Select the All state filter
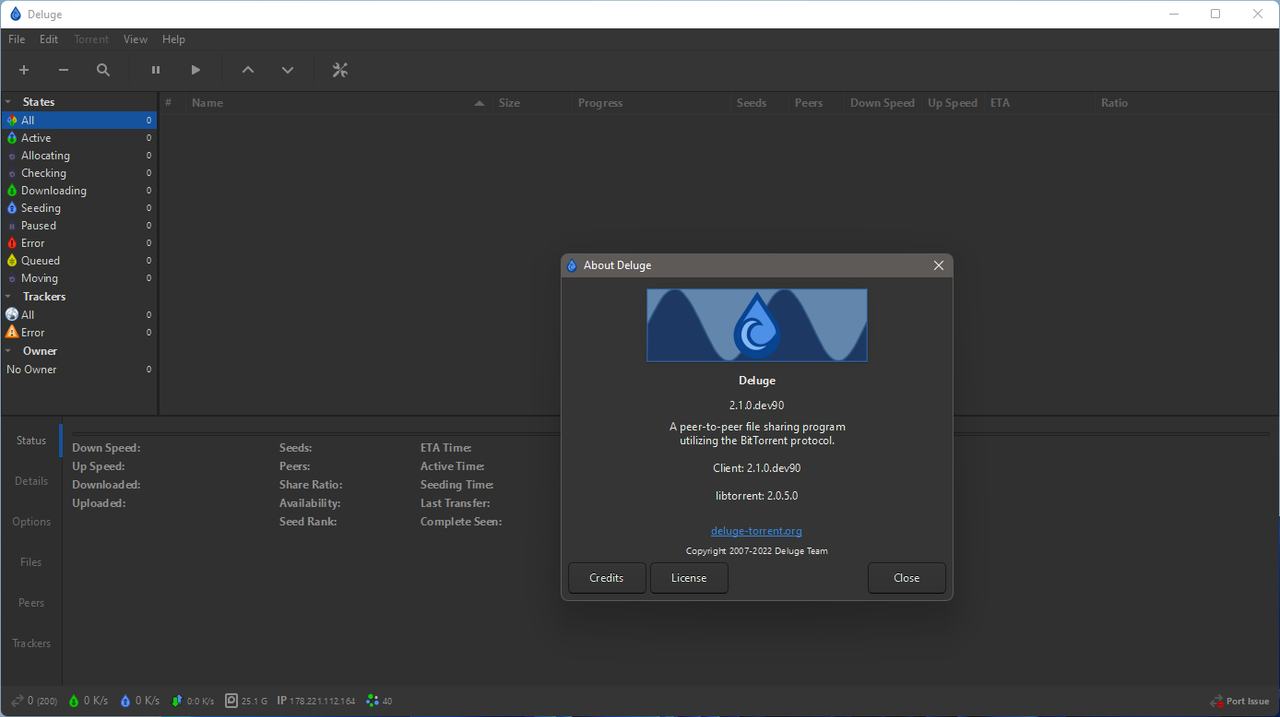Screen dimensions: 1280x717 click(x=79, y=120)
